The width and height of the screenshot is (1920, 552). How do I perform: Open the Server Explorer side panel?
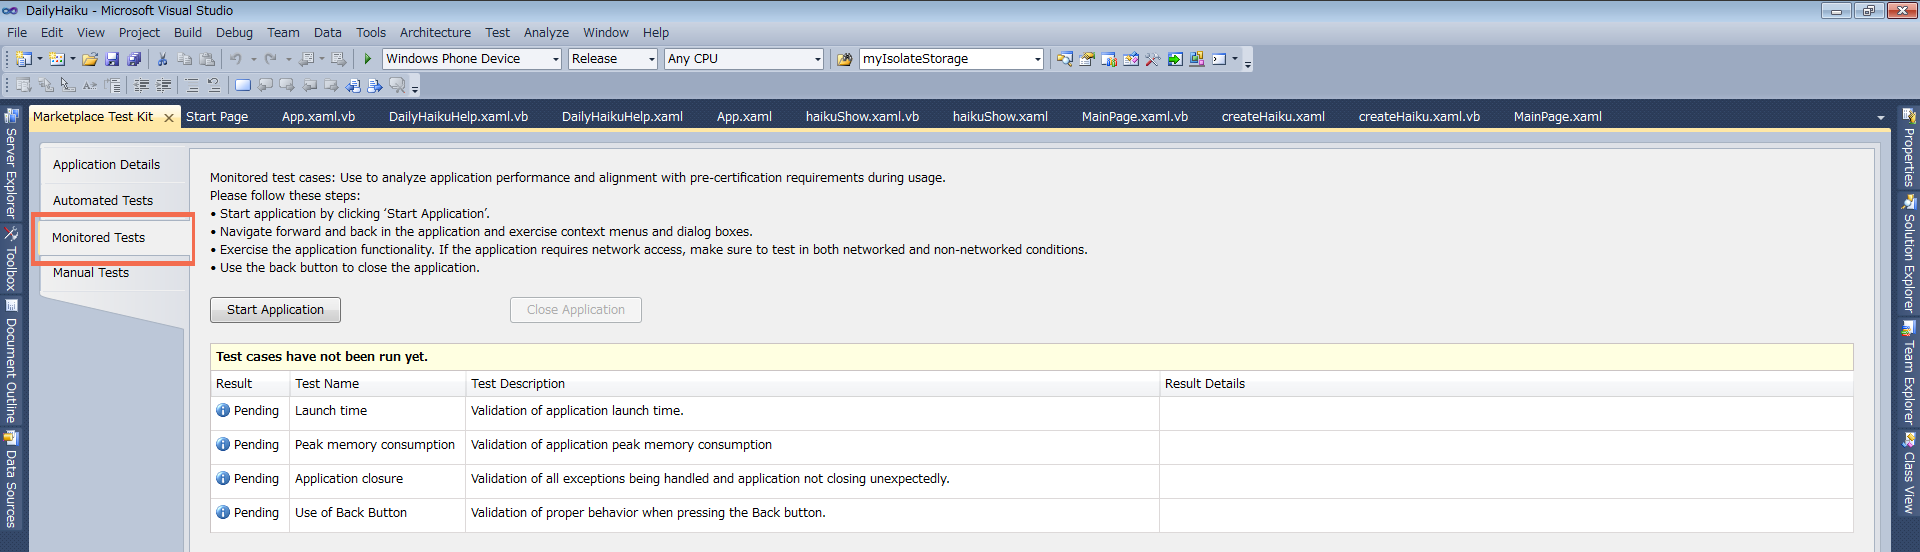11,164
